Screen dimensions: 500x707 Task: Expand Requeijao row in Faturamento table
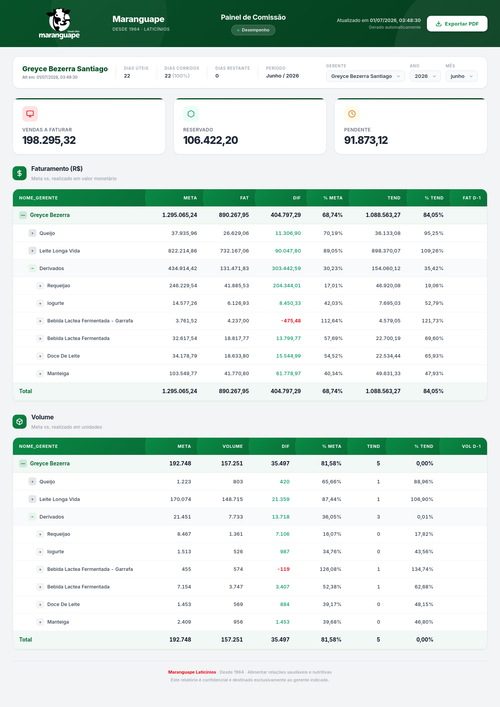pos(40,286)
